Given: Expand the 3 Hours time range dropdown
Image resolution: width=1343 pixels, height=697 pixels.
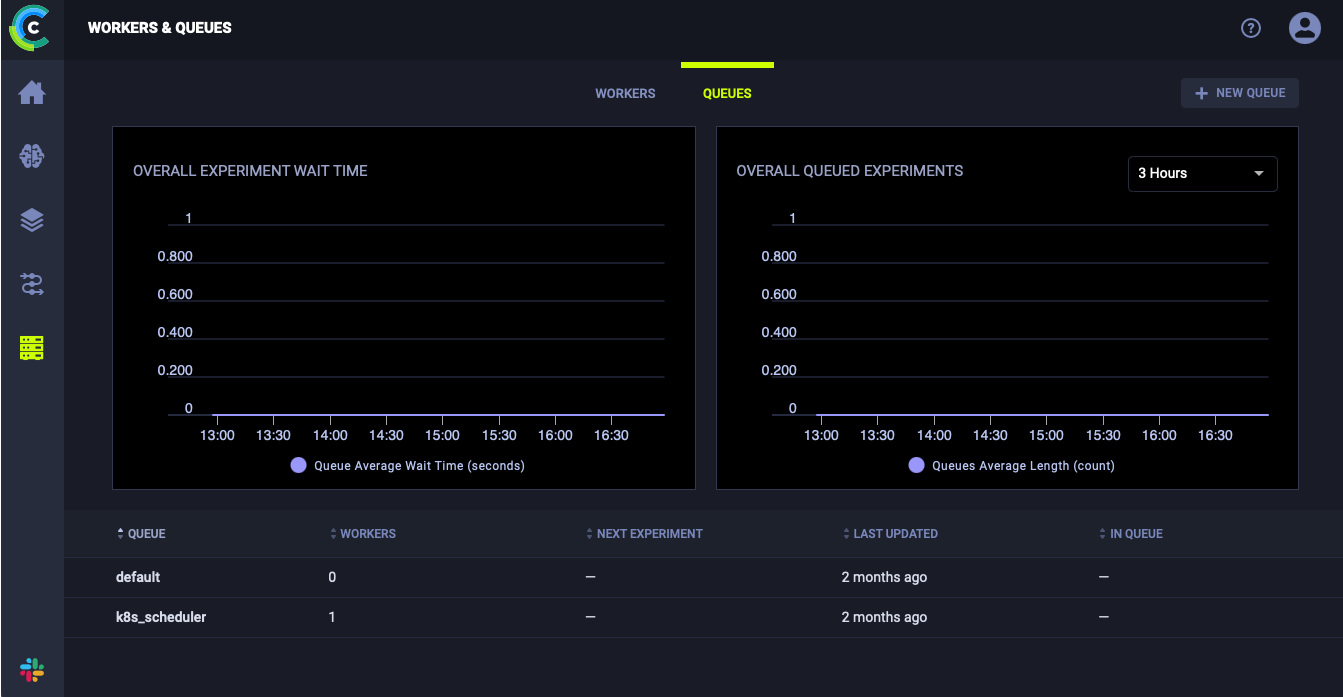Looking at the screenshot, I should 1202,173.
